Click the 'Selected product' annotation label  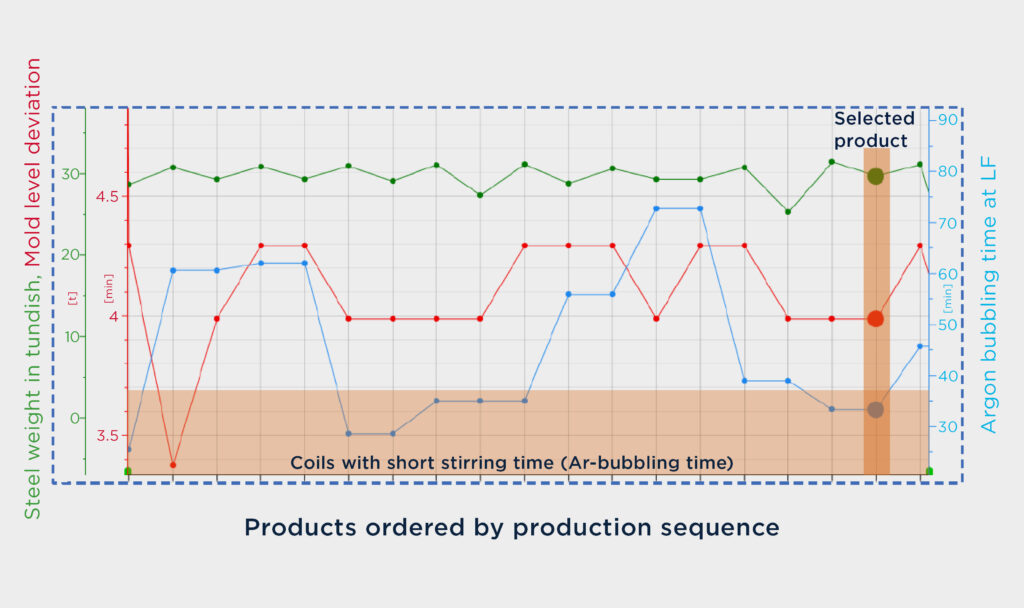(x=874, y=129)
